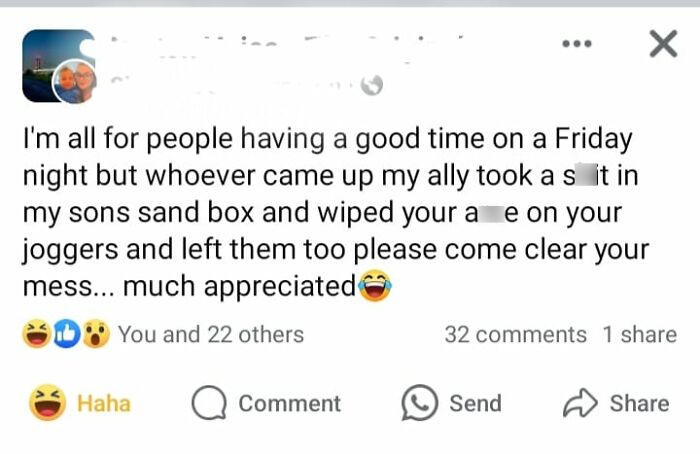This screenshot has width=700, height=454.
Task: Open the 32 comments link
Action: point(515,334)
